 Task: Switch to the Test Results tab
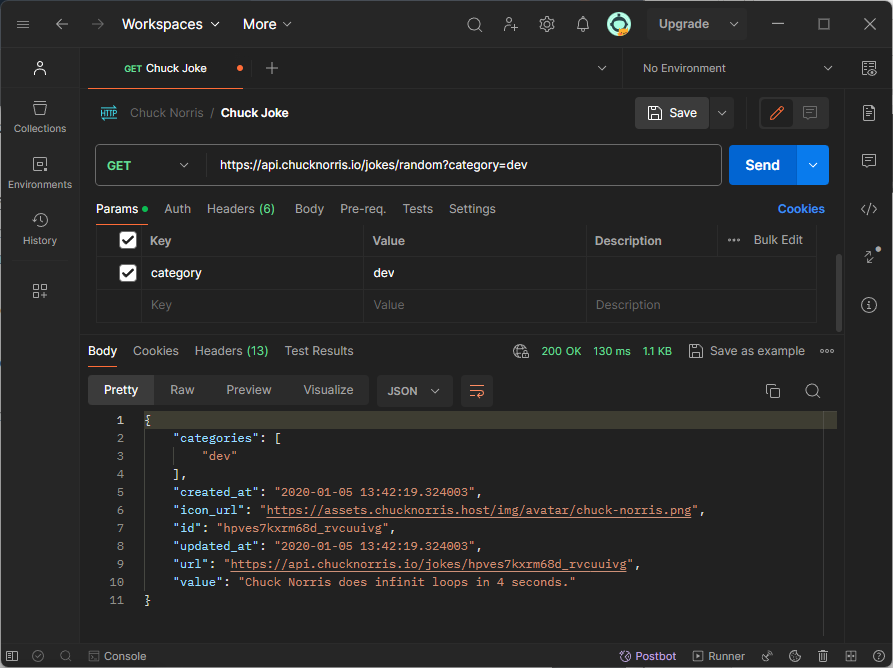[319, 351]
